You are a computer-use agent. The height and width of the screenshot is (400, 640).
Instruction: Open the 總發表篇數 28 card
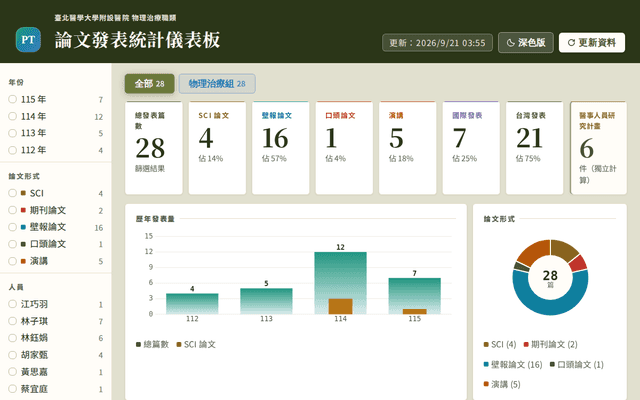click(x=154, y=148)
